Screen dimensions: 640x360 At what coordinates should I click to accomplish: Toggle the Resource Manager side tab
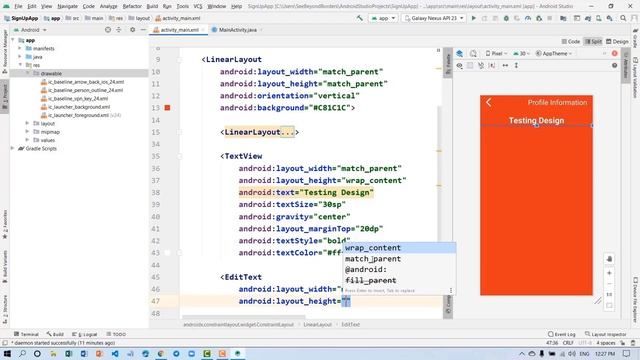[x=5, y=51]
